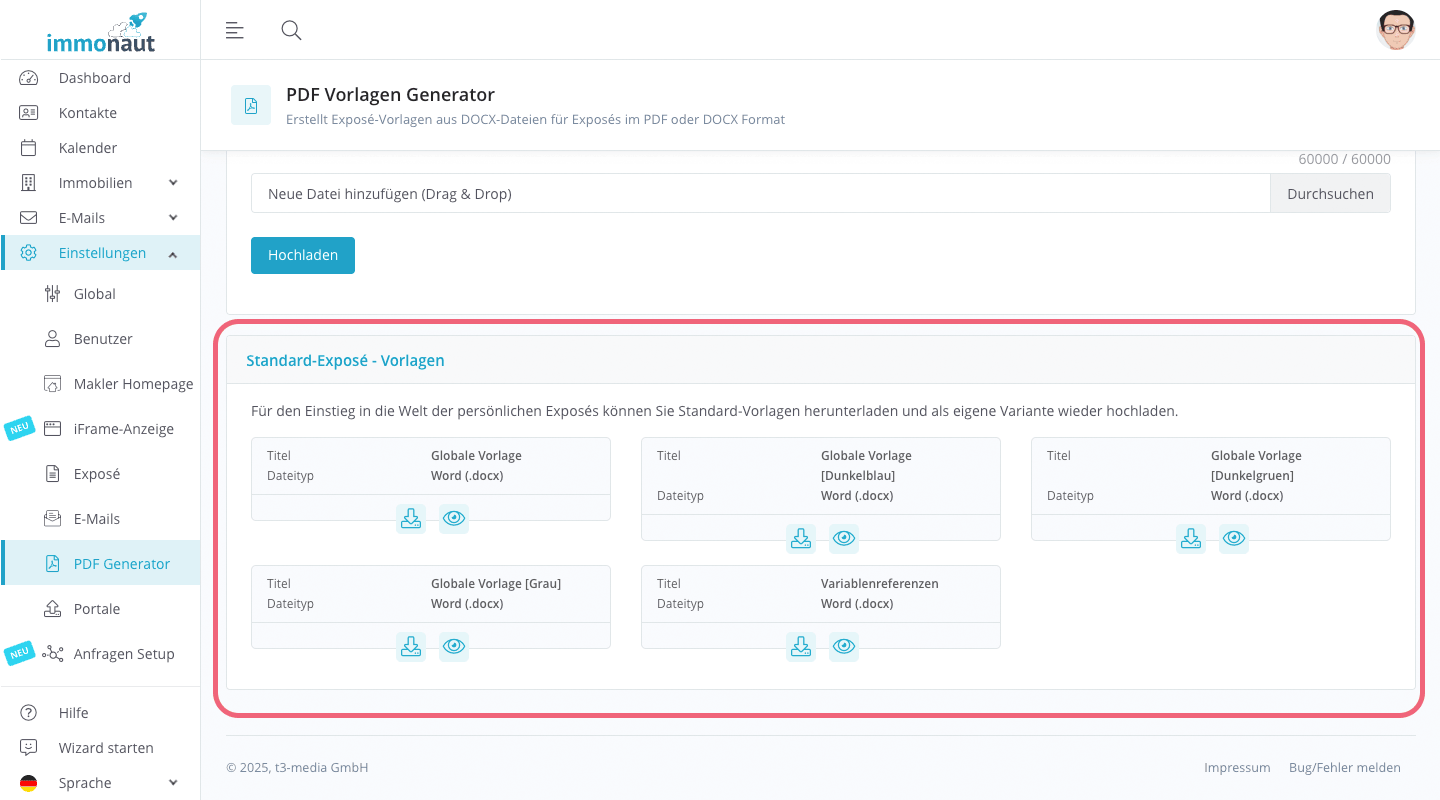Collapse the Einstellungen submenu chevron

[173, 254]
